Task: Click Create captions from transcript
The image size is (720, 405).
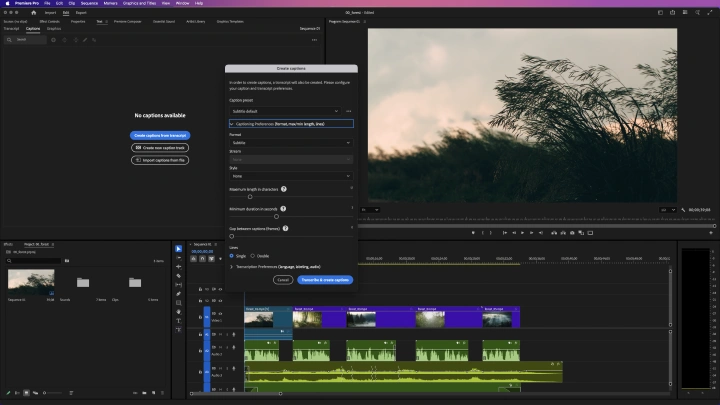Action: [160, 135]
